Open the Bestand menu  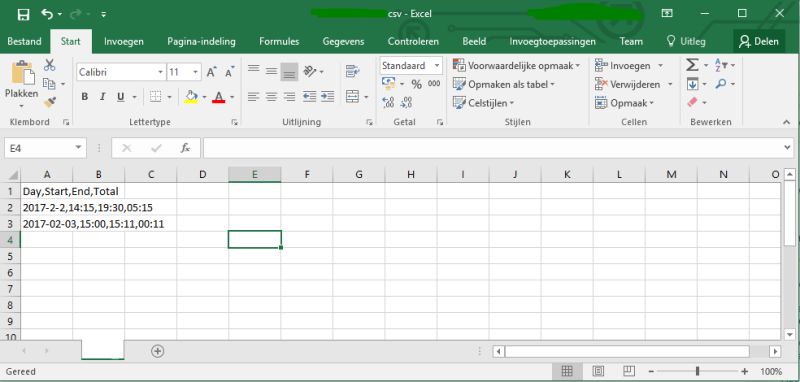pyautogui.click(x=24, y=41)
